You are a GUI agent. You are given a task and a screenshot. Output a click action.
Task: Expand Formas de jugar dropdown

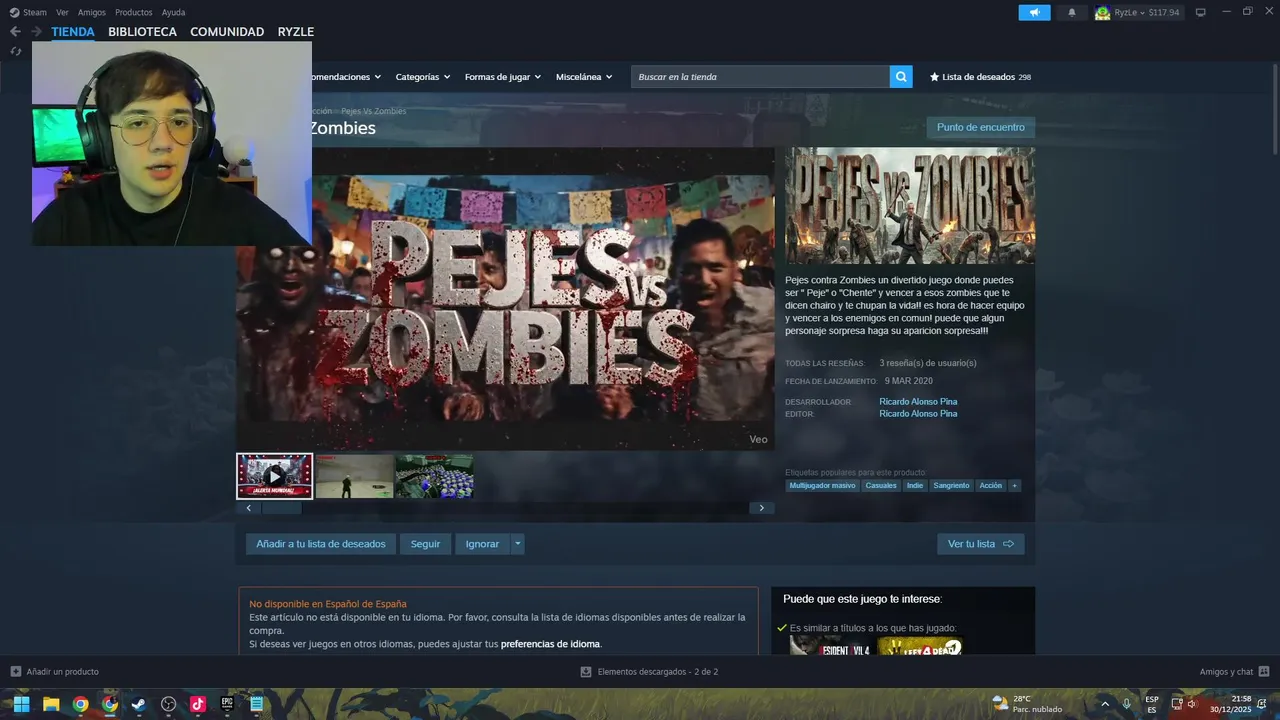point(502,77)
